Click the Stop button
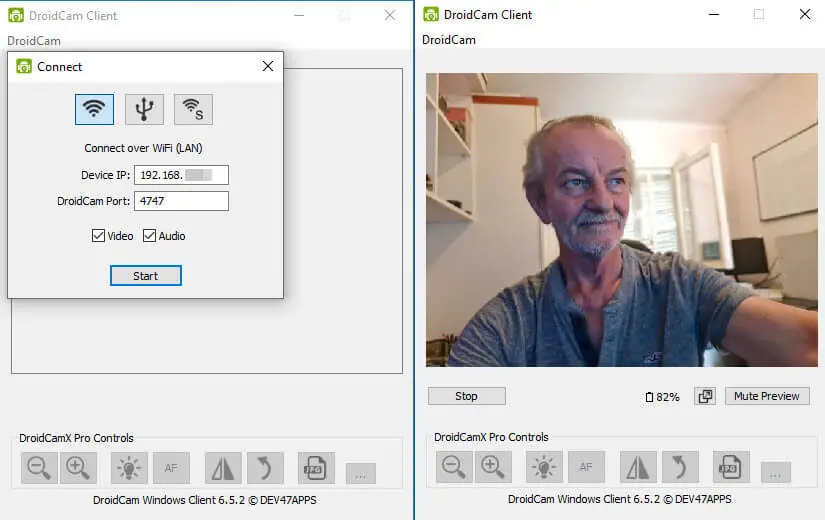The height and width of the screenshot is (520, 825). (x=467, y=396)
